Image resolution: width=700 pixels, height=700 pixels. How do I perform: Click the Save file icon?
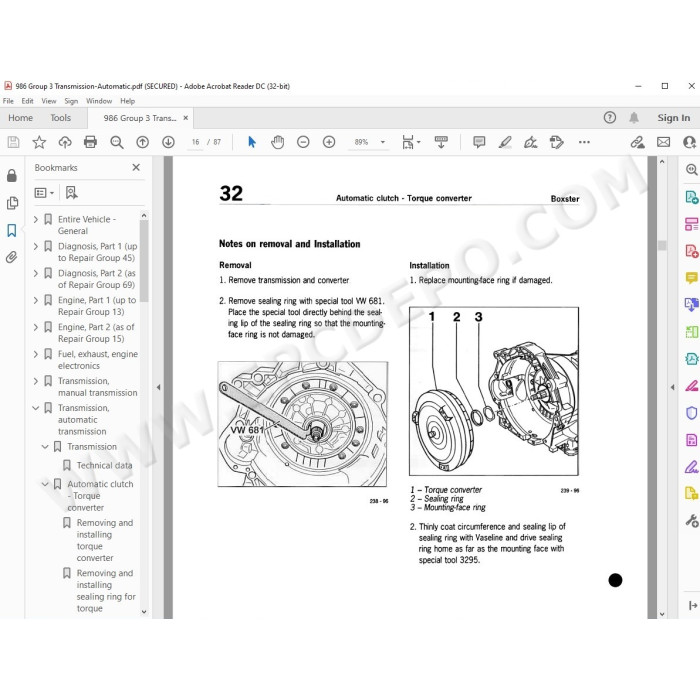click(x=13, y=142)
